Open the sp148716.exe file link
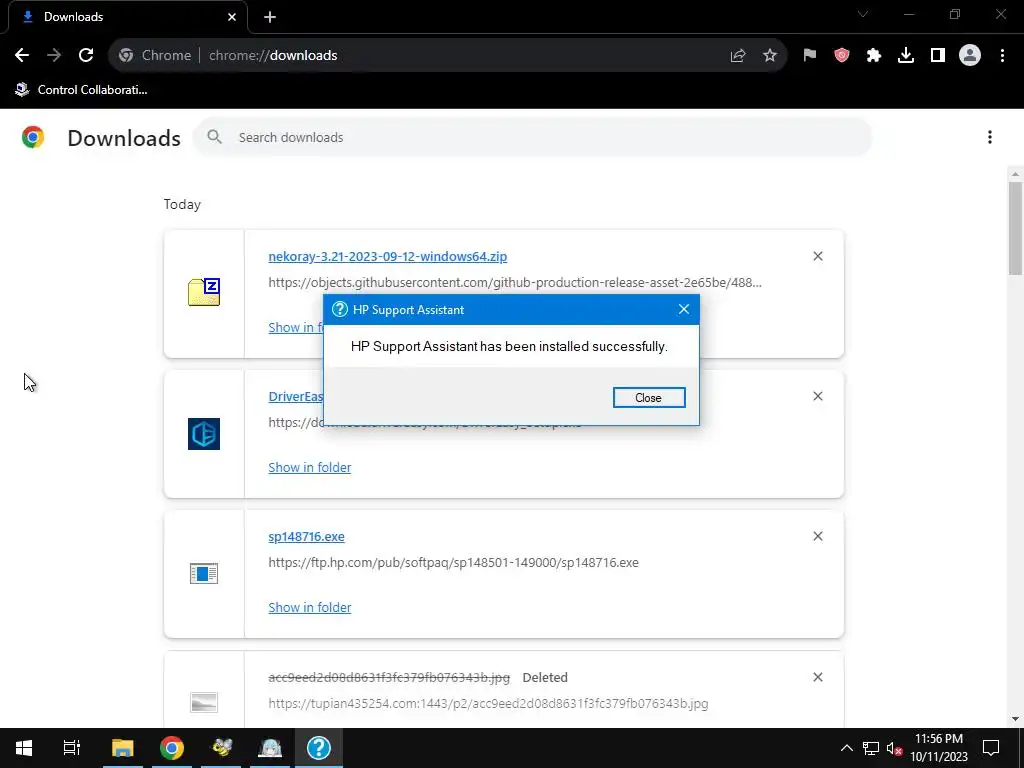 [306, 537]
